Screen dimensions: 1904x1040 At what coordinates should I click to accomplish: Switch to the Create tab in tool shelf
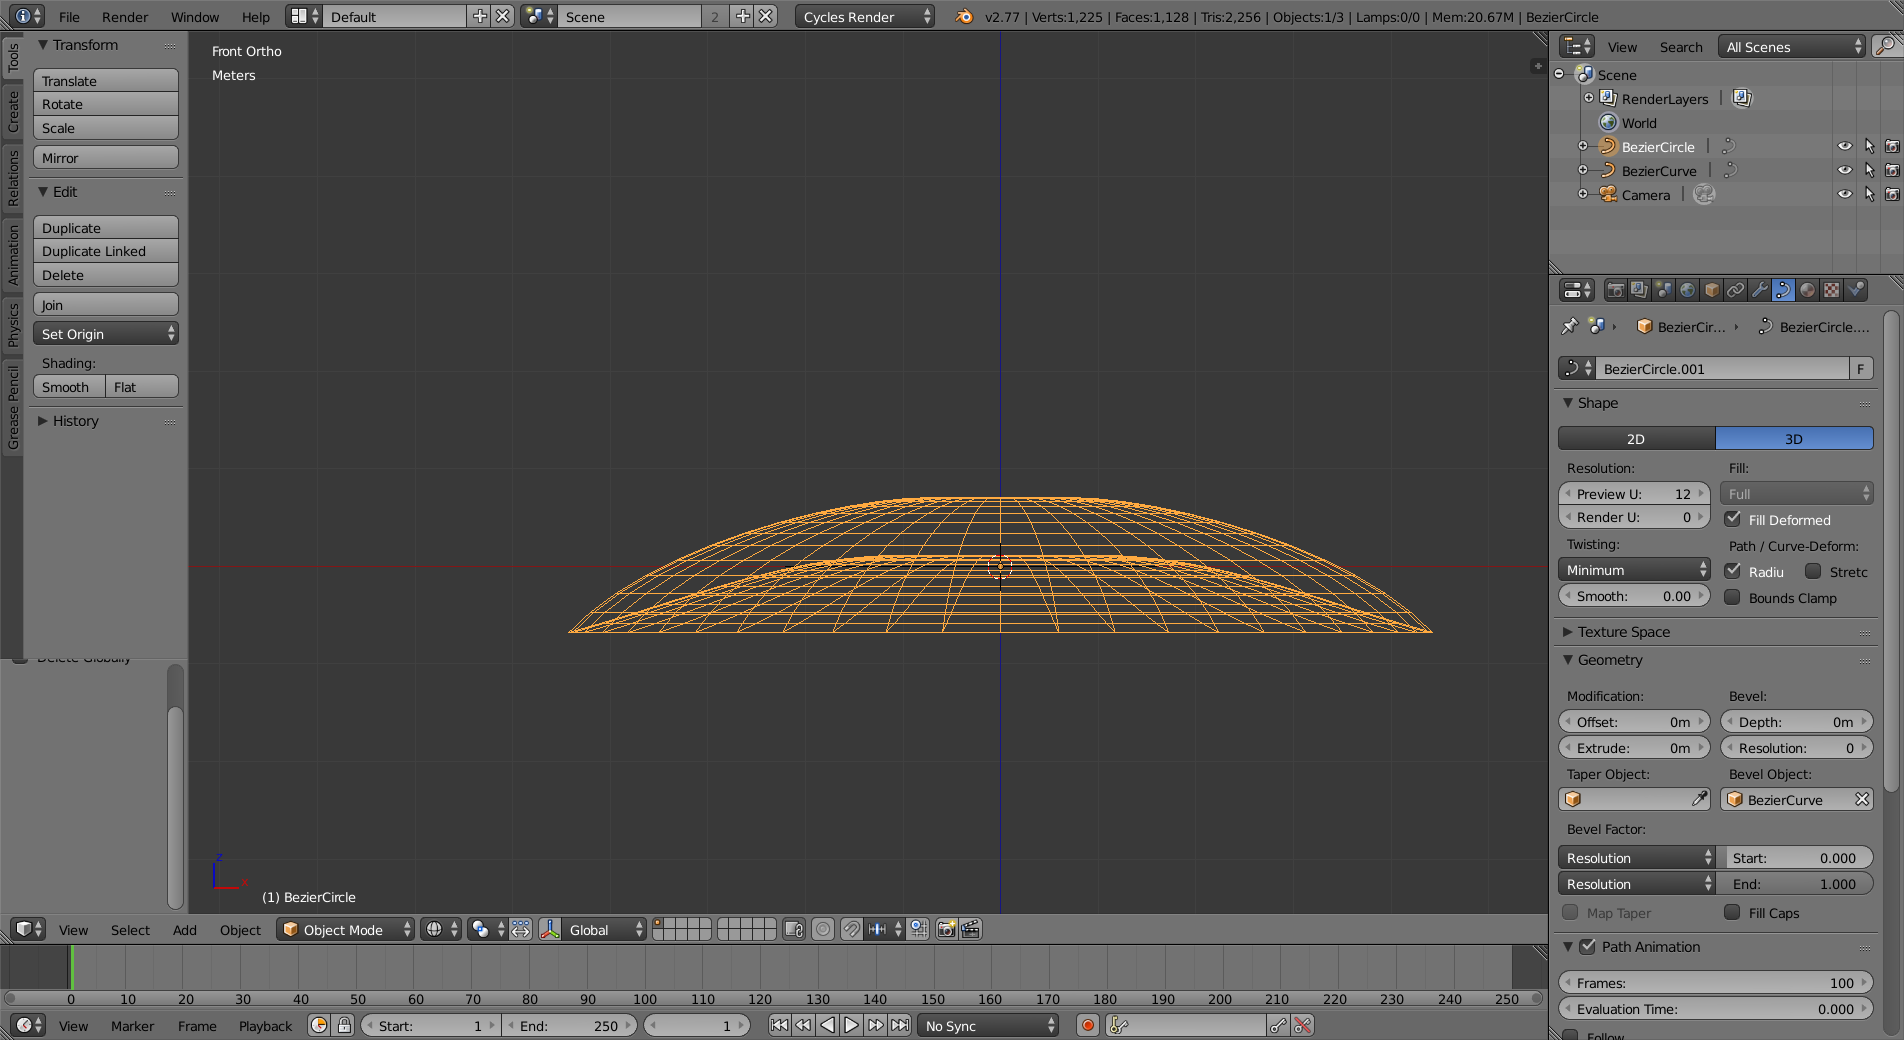click(x=13, y=110)
